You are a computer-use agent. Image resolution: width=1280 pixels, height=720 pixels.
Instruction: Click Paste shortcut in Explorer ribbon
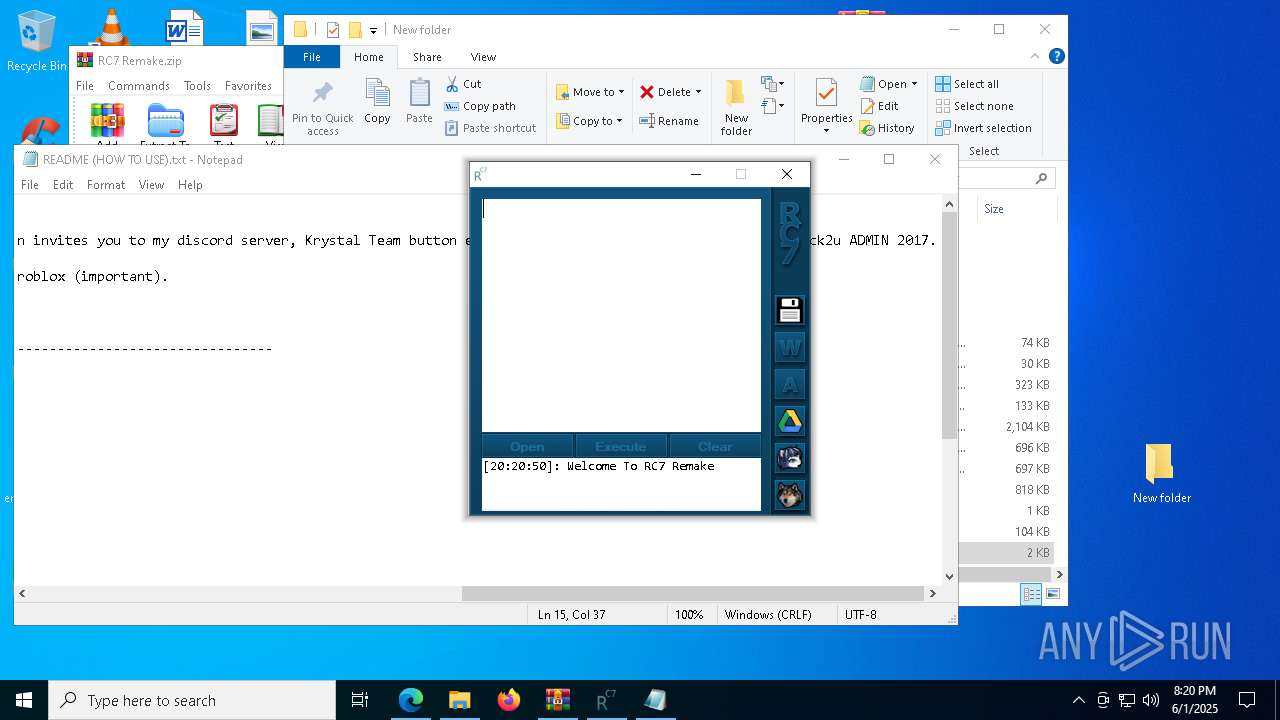coord(490,128)
